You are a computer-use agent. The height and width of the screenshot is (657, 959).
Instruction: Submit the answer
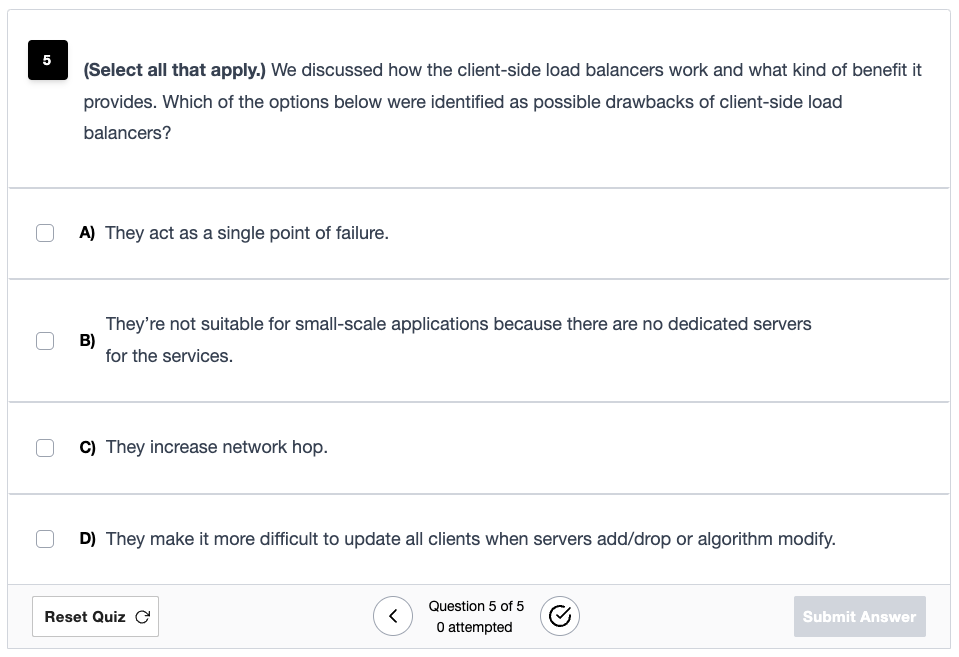(859, 617)
